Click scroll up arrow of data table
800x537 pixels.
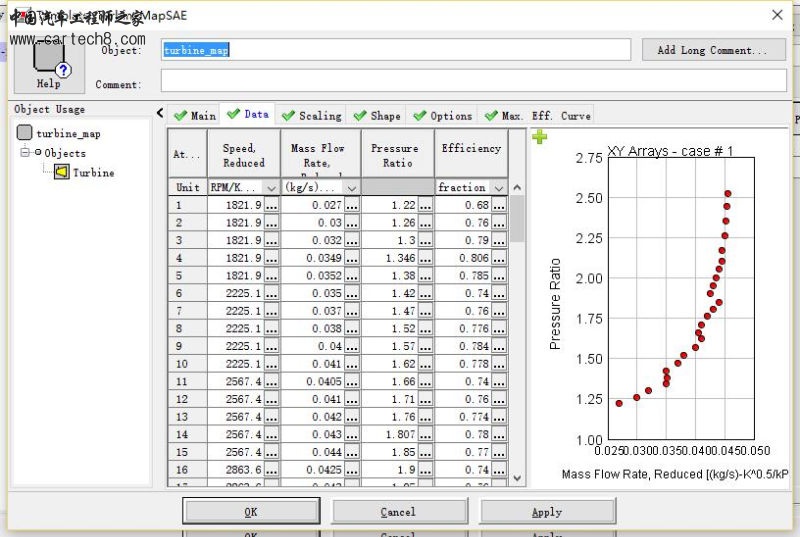click(x=517, y=188)
